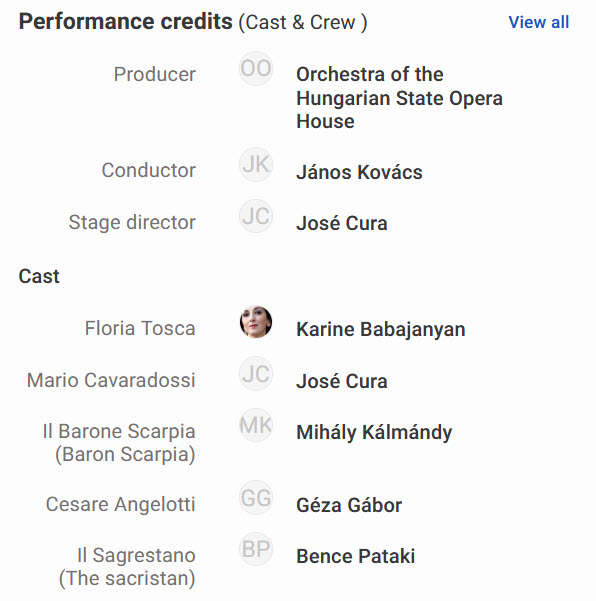Open Orchestra of the Hungarian State Opera House
Screen dimensions: 596x601
[x=399, y=98]
